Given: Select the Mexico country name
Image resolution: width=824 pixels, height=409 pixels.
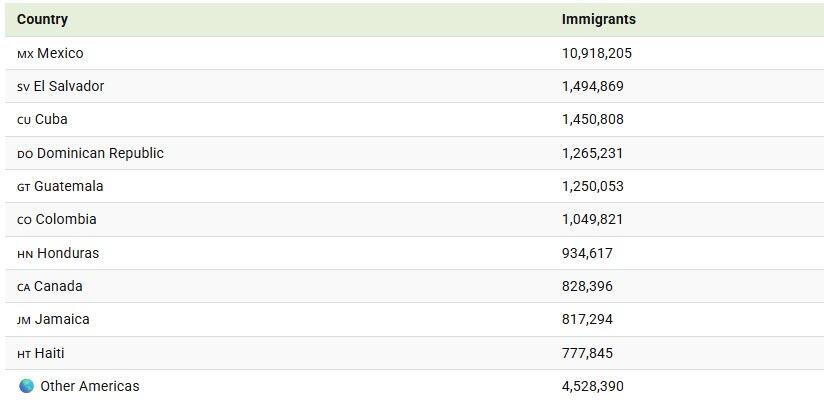Looking at the screenshot, I should 60,53.
